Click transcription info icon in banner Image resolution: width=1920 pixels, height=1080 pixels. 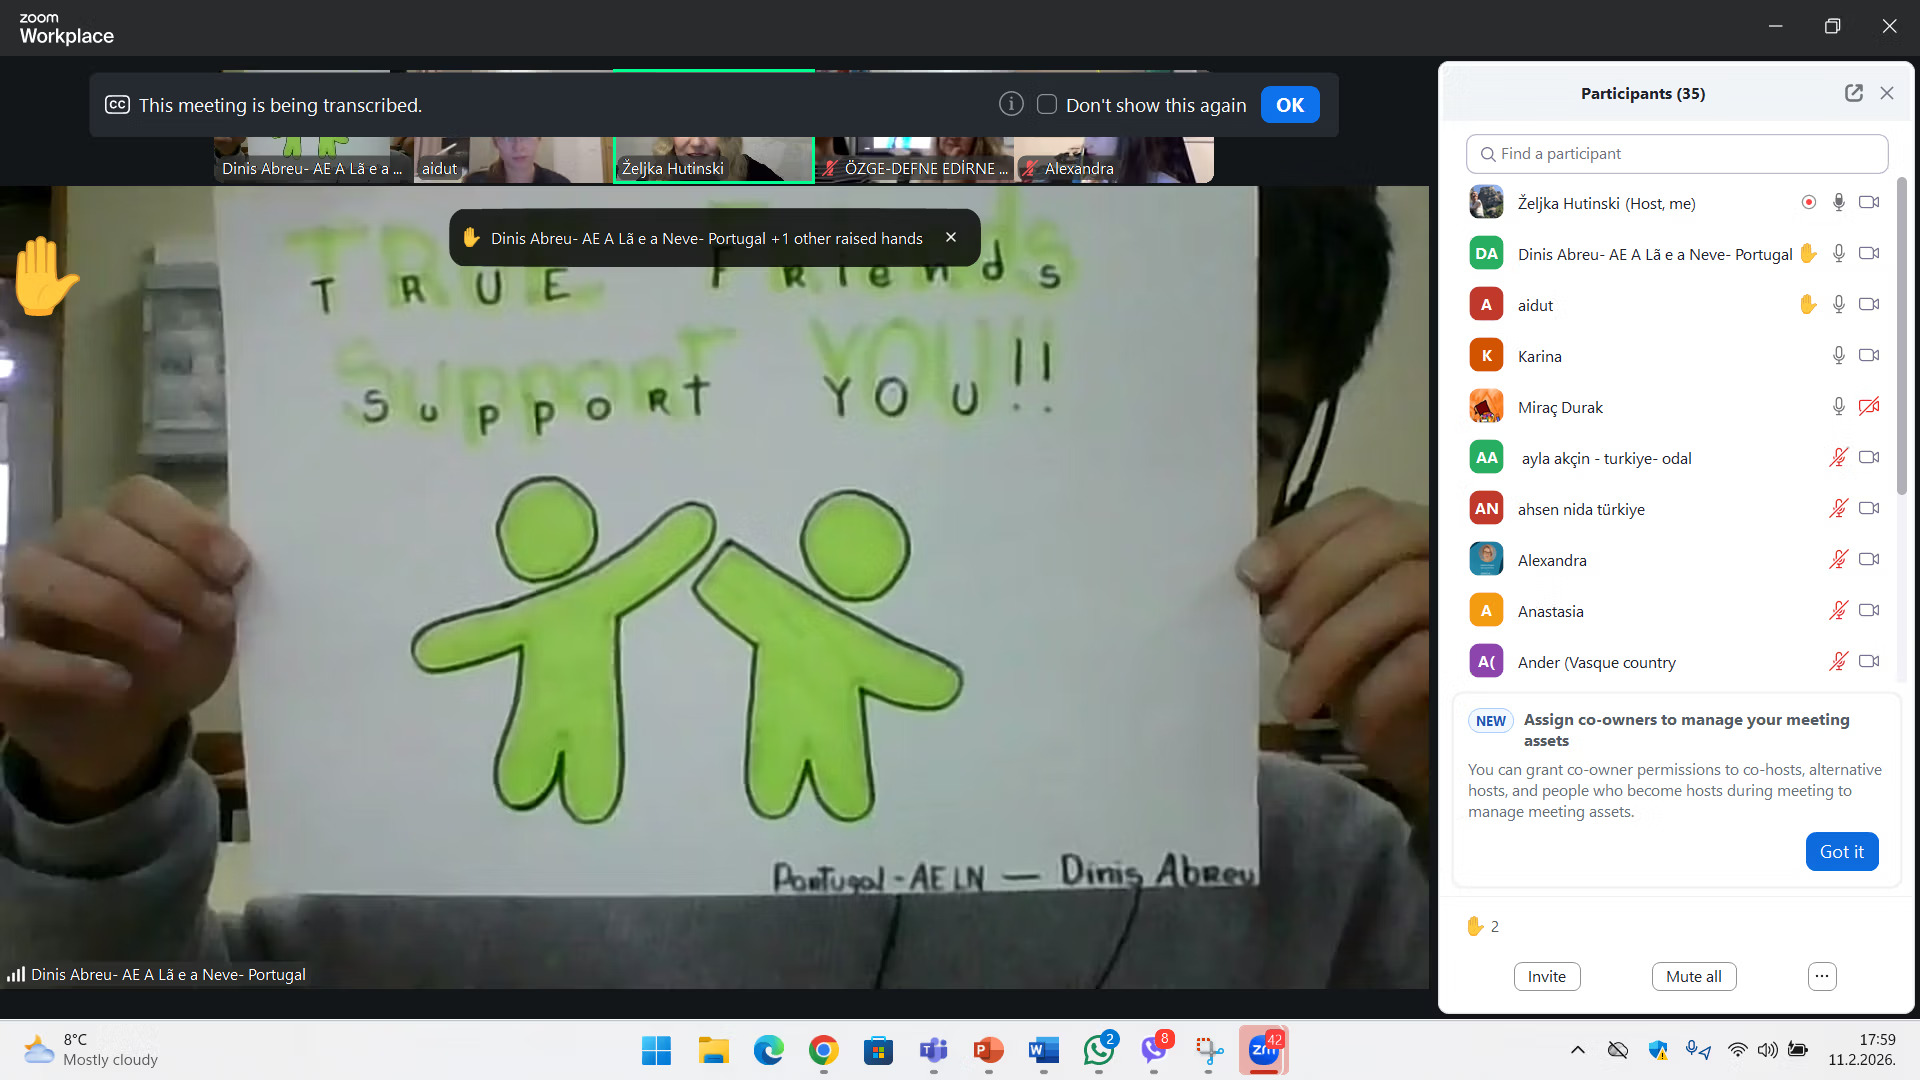[1011, 105]
